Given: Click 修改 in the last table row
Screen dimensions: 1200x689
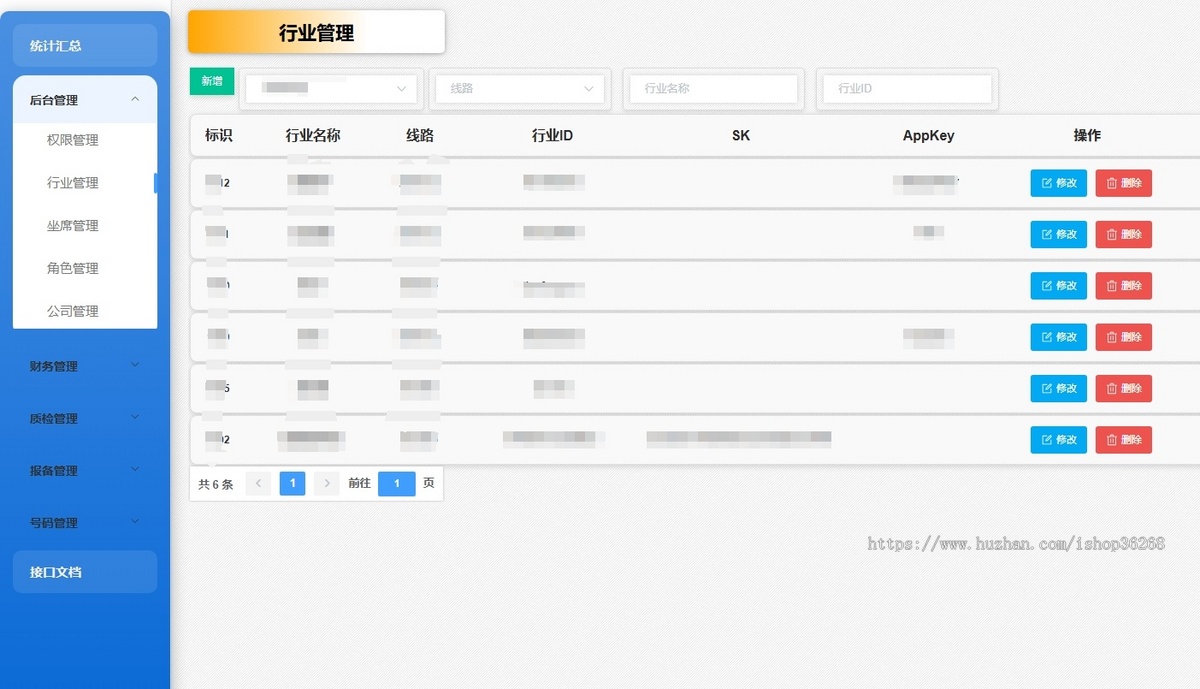Looking at the screenshot, I should pos(1059,440).
